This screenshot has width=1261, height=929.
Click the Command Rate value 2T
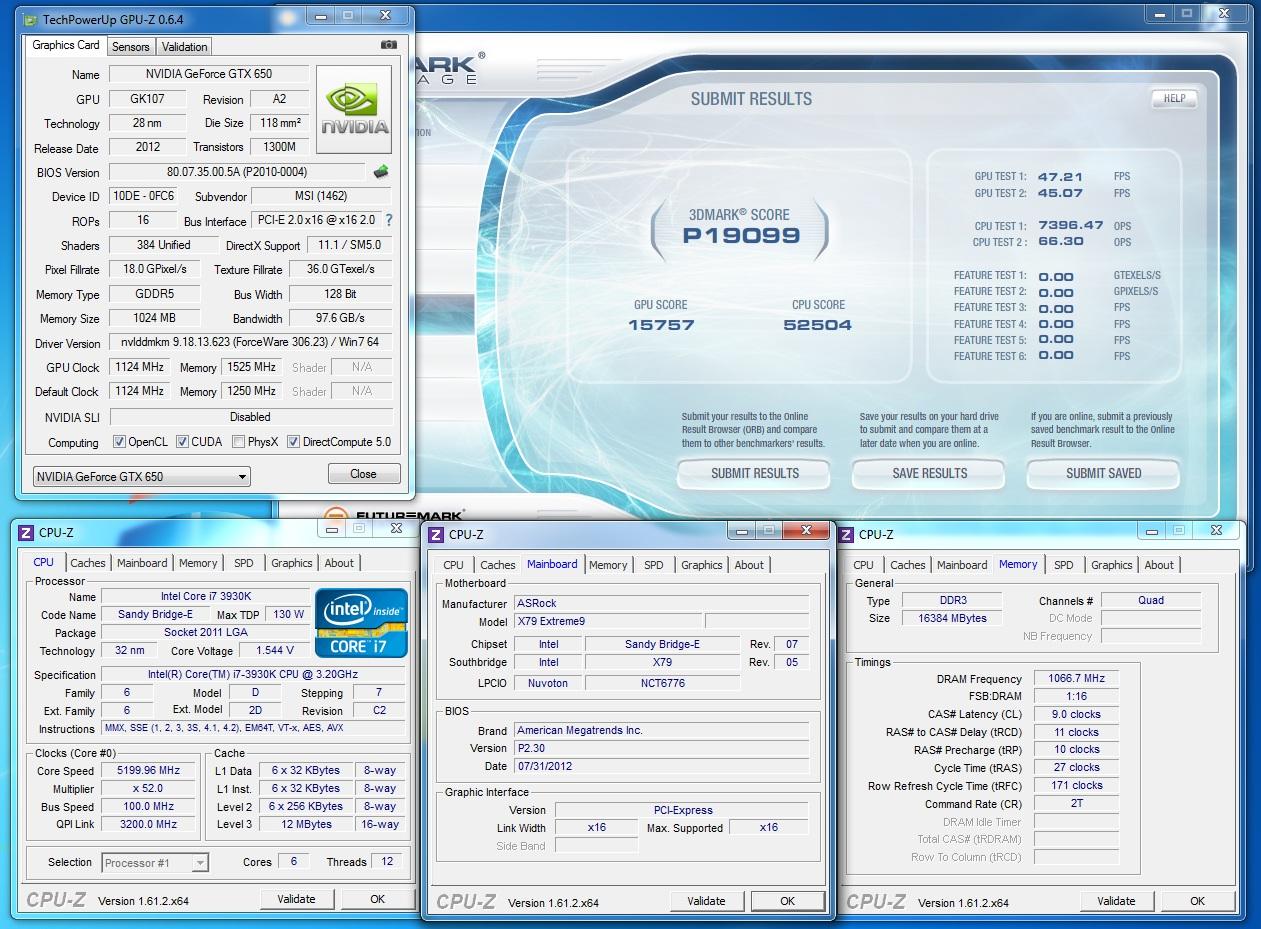1077,803
